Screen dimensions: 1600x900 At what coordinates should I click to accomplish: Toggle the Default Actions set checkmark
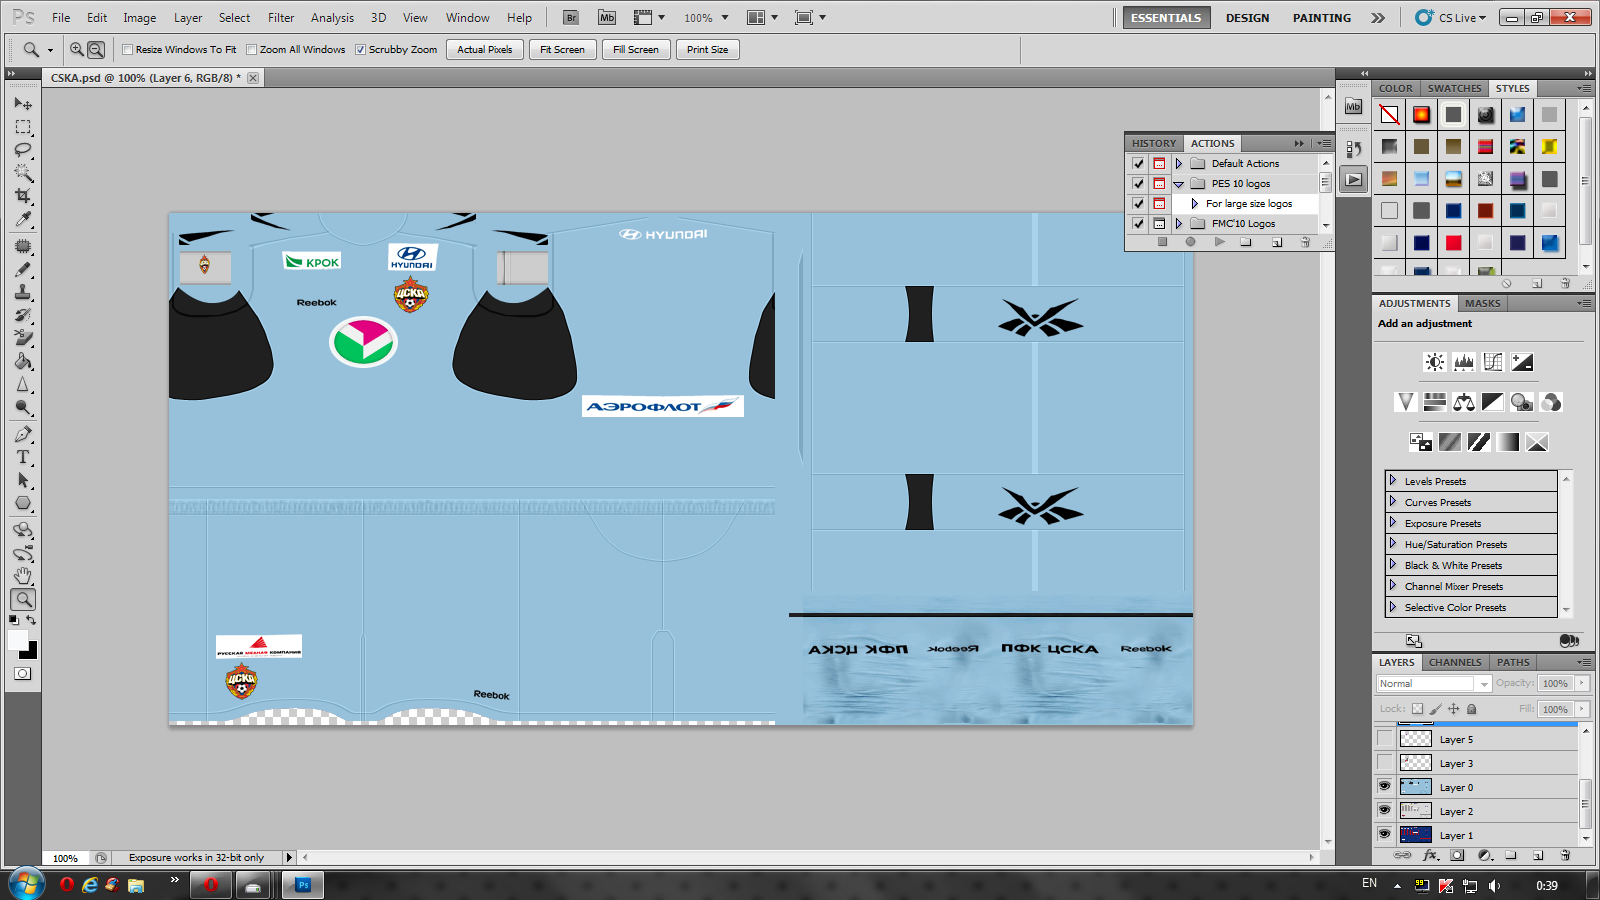1138,163
